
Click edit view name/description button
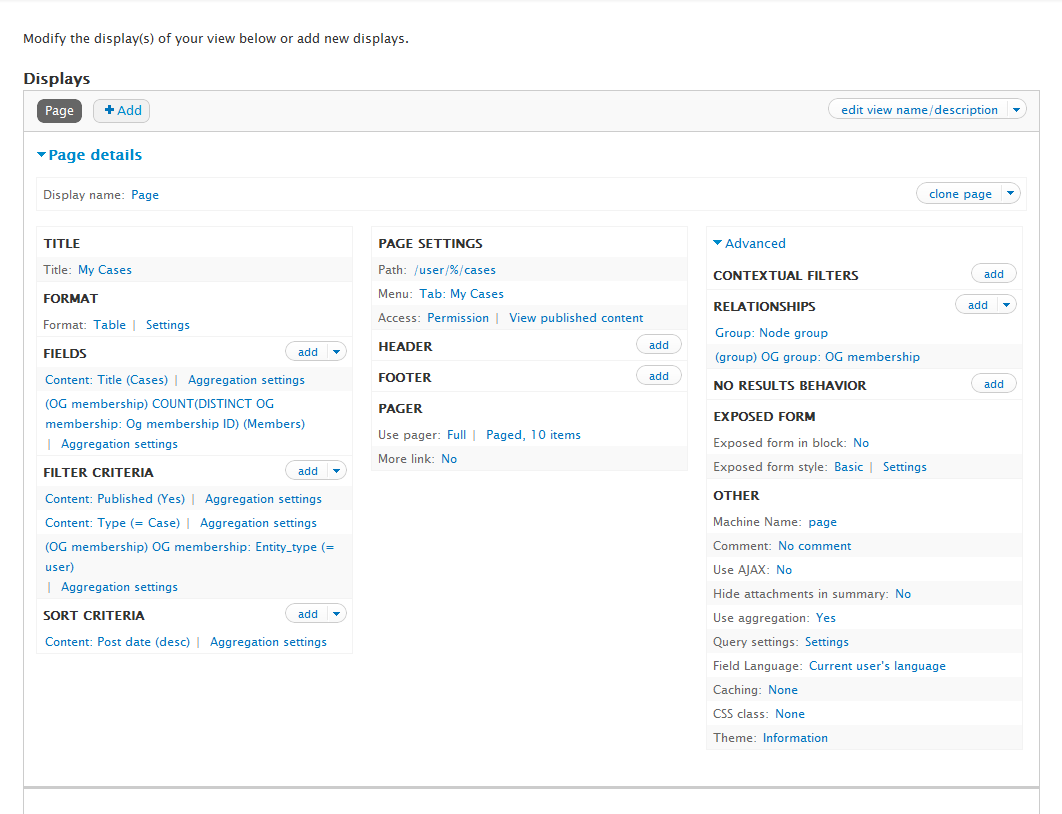click(x=919, y=110)
